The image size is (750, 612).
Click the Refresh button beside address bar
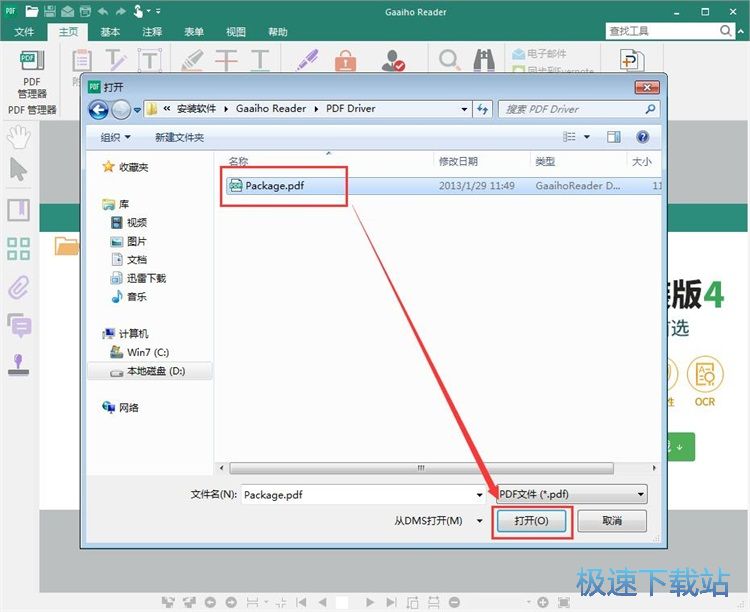click(x=483, y=109)
